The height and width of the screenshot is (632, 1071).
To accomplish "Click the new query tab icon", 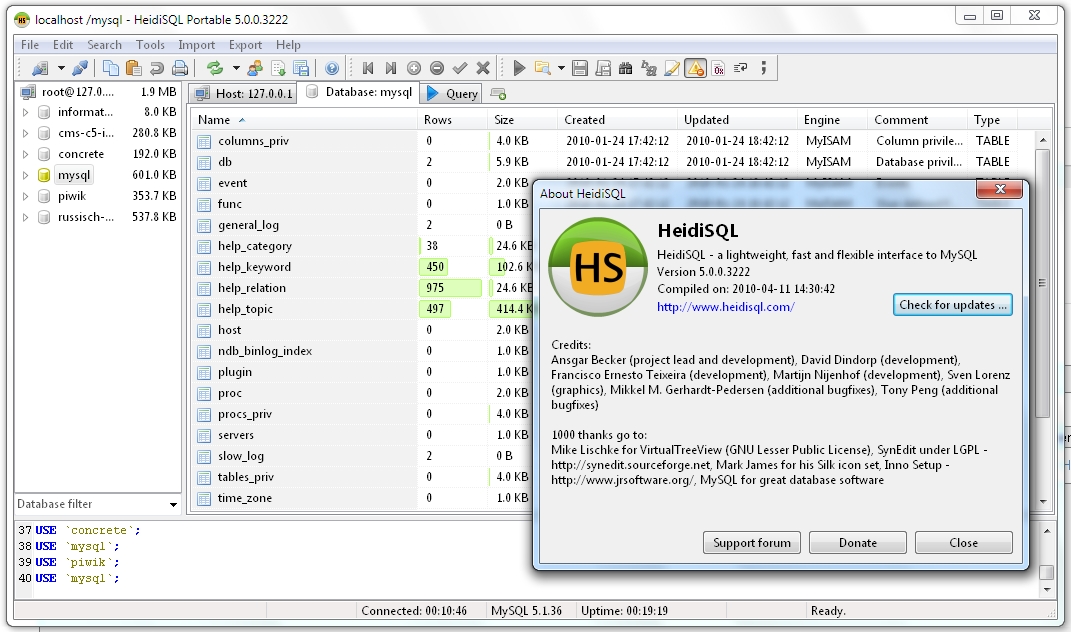I will coord(498,94).
